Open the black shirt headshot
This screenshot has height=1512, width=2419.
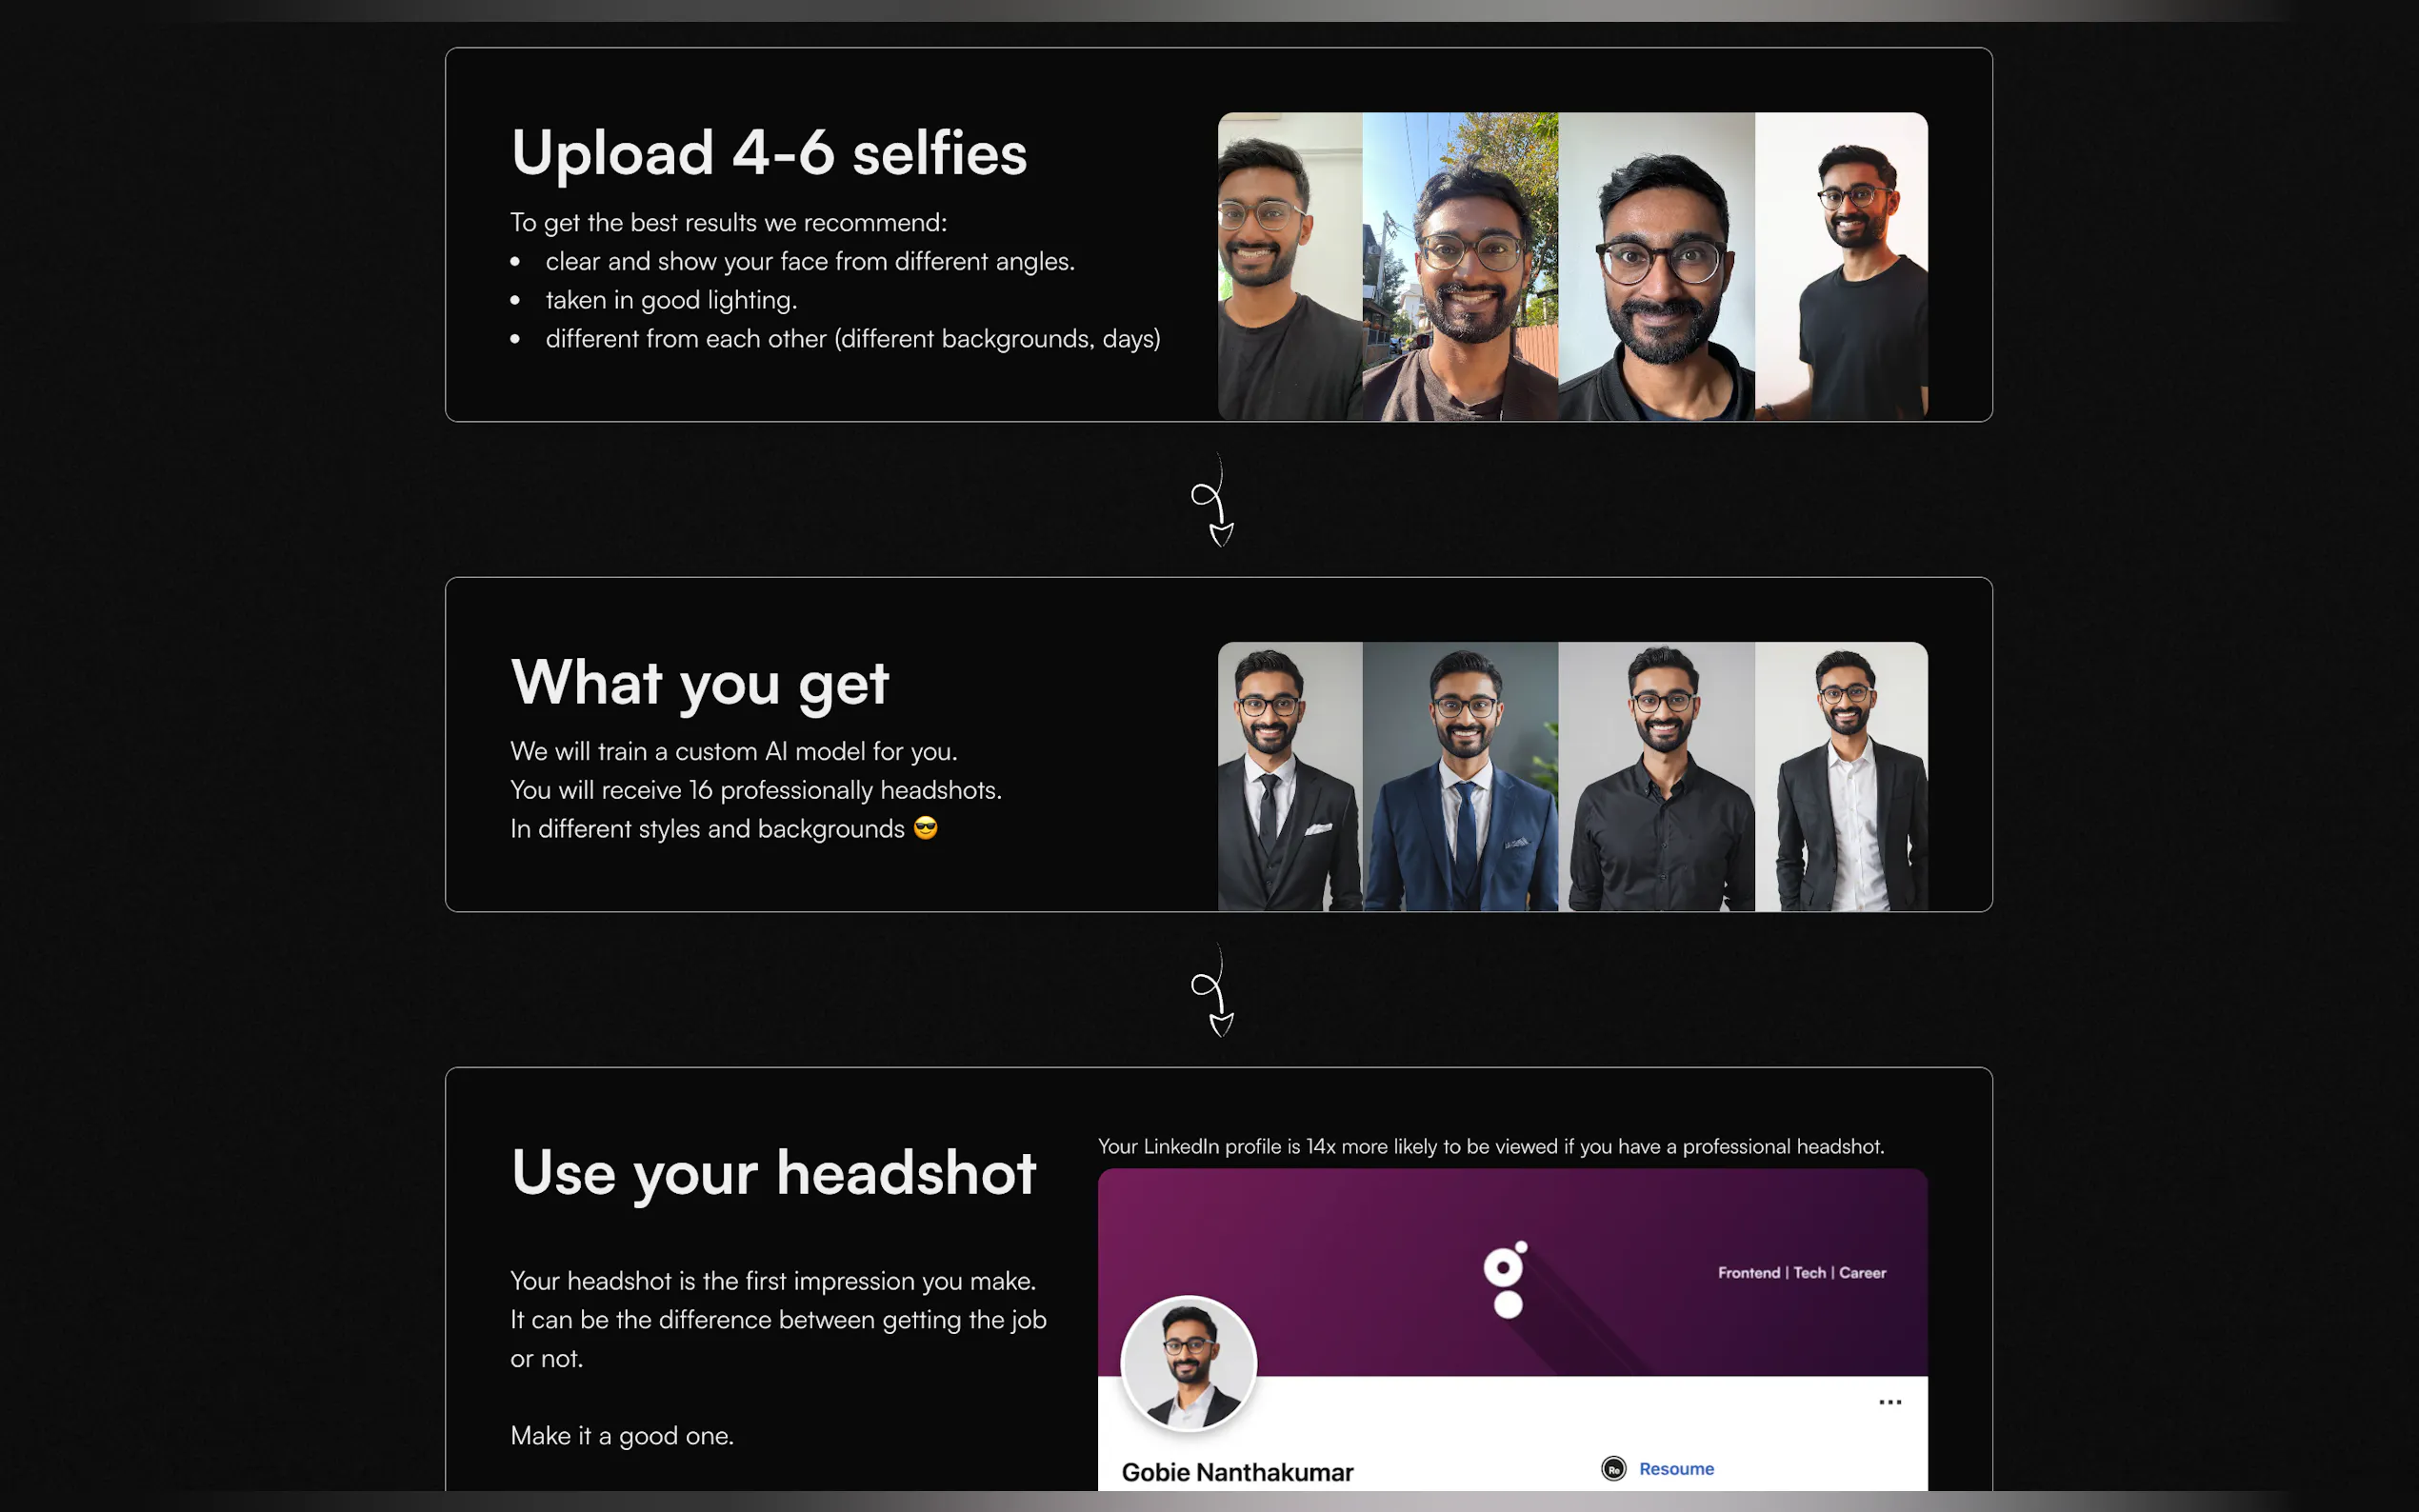(1656, 776)
